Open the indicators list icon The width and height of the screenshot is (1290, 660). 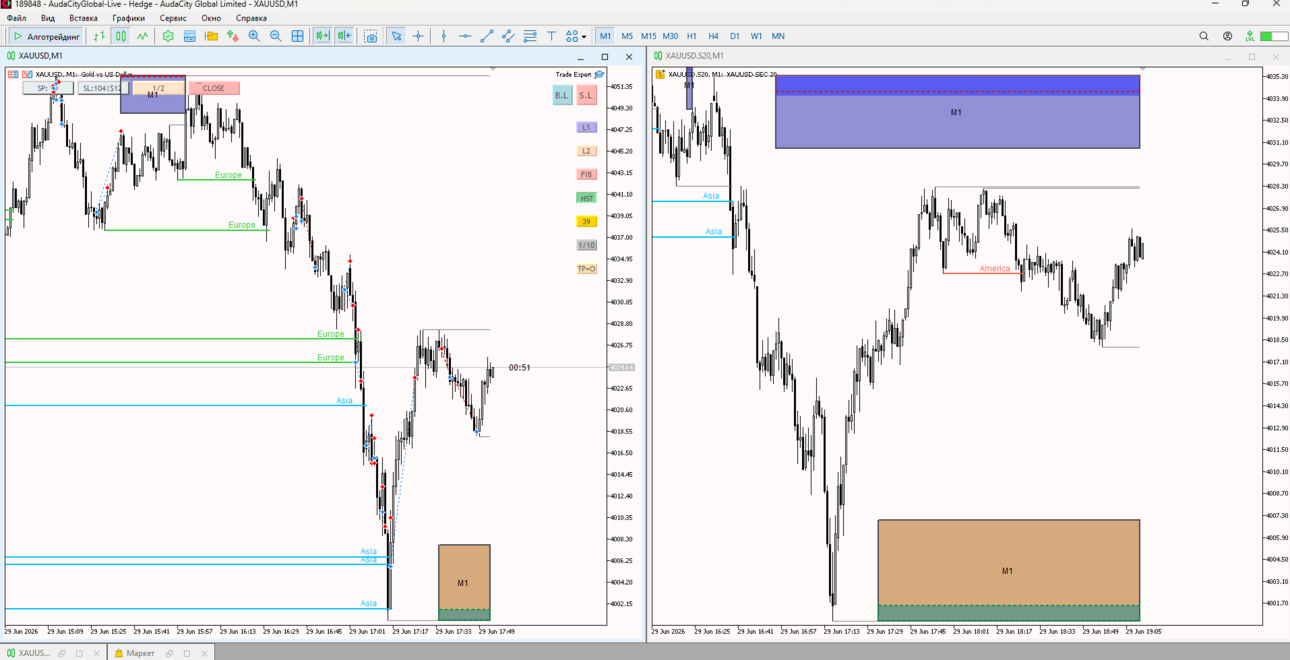point(168,36)
